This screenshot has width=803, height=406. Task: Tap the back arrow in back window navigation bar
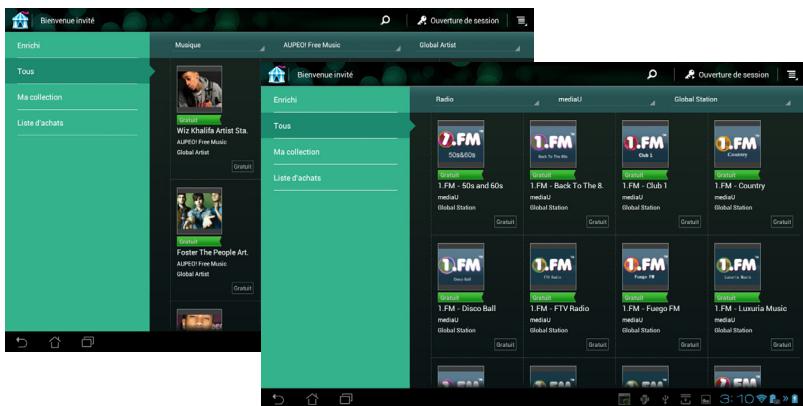click(x=22, y=342)
